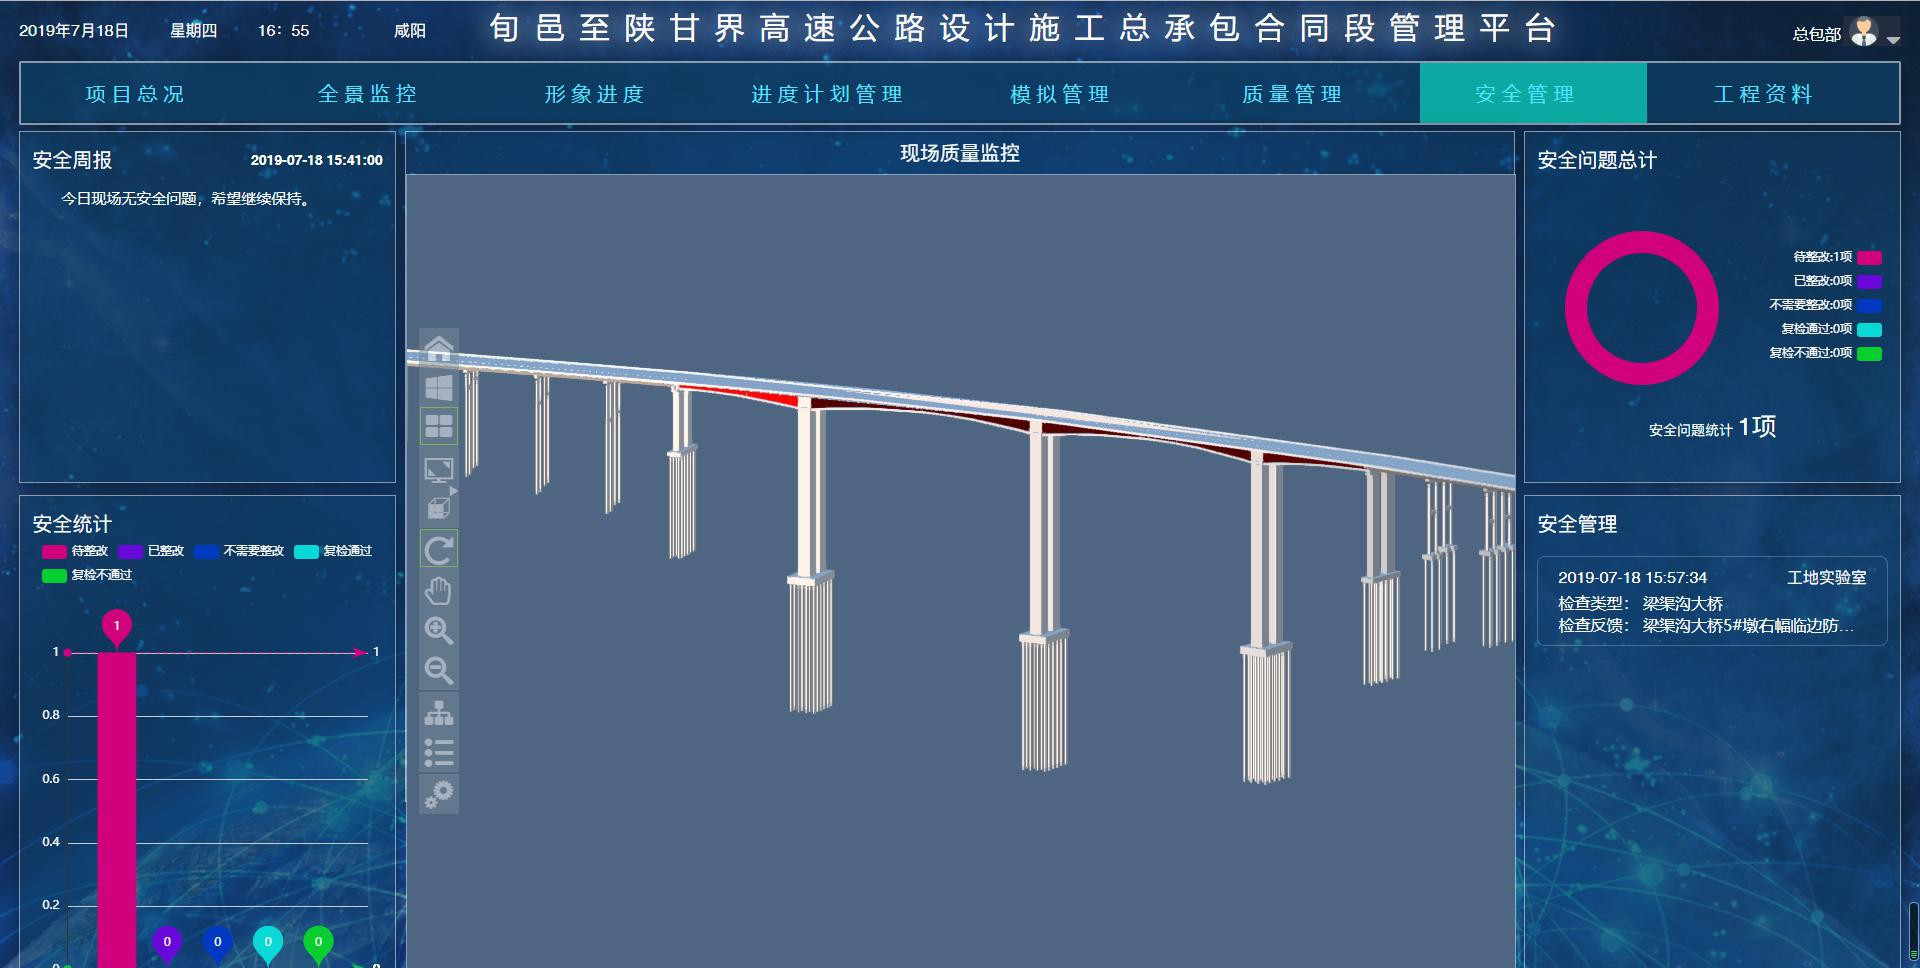Zoom out with the magnifier minus icon
This screenshot has width=1920, height=968.
[438, 670]
